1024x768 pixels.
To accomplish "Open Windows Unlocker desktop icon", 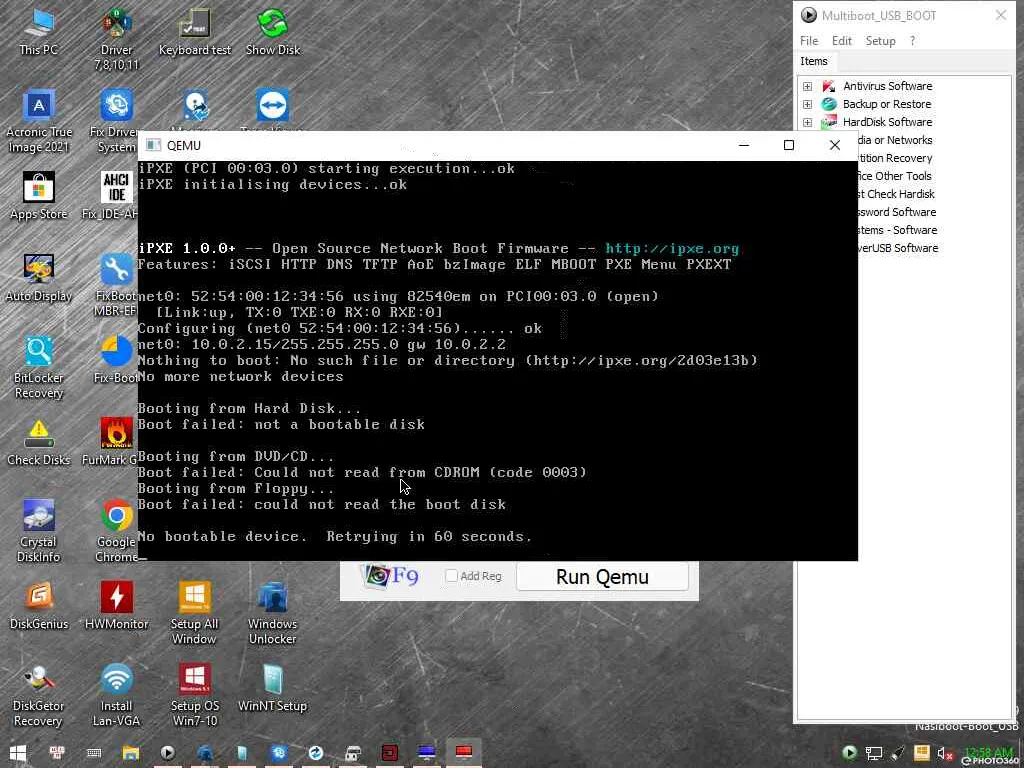I will 273,613.
